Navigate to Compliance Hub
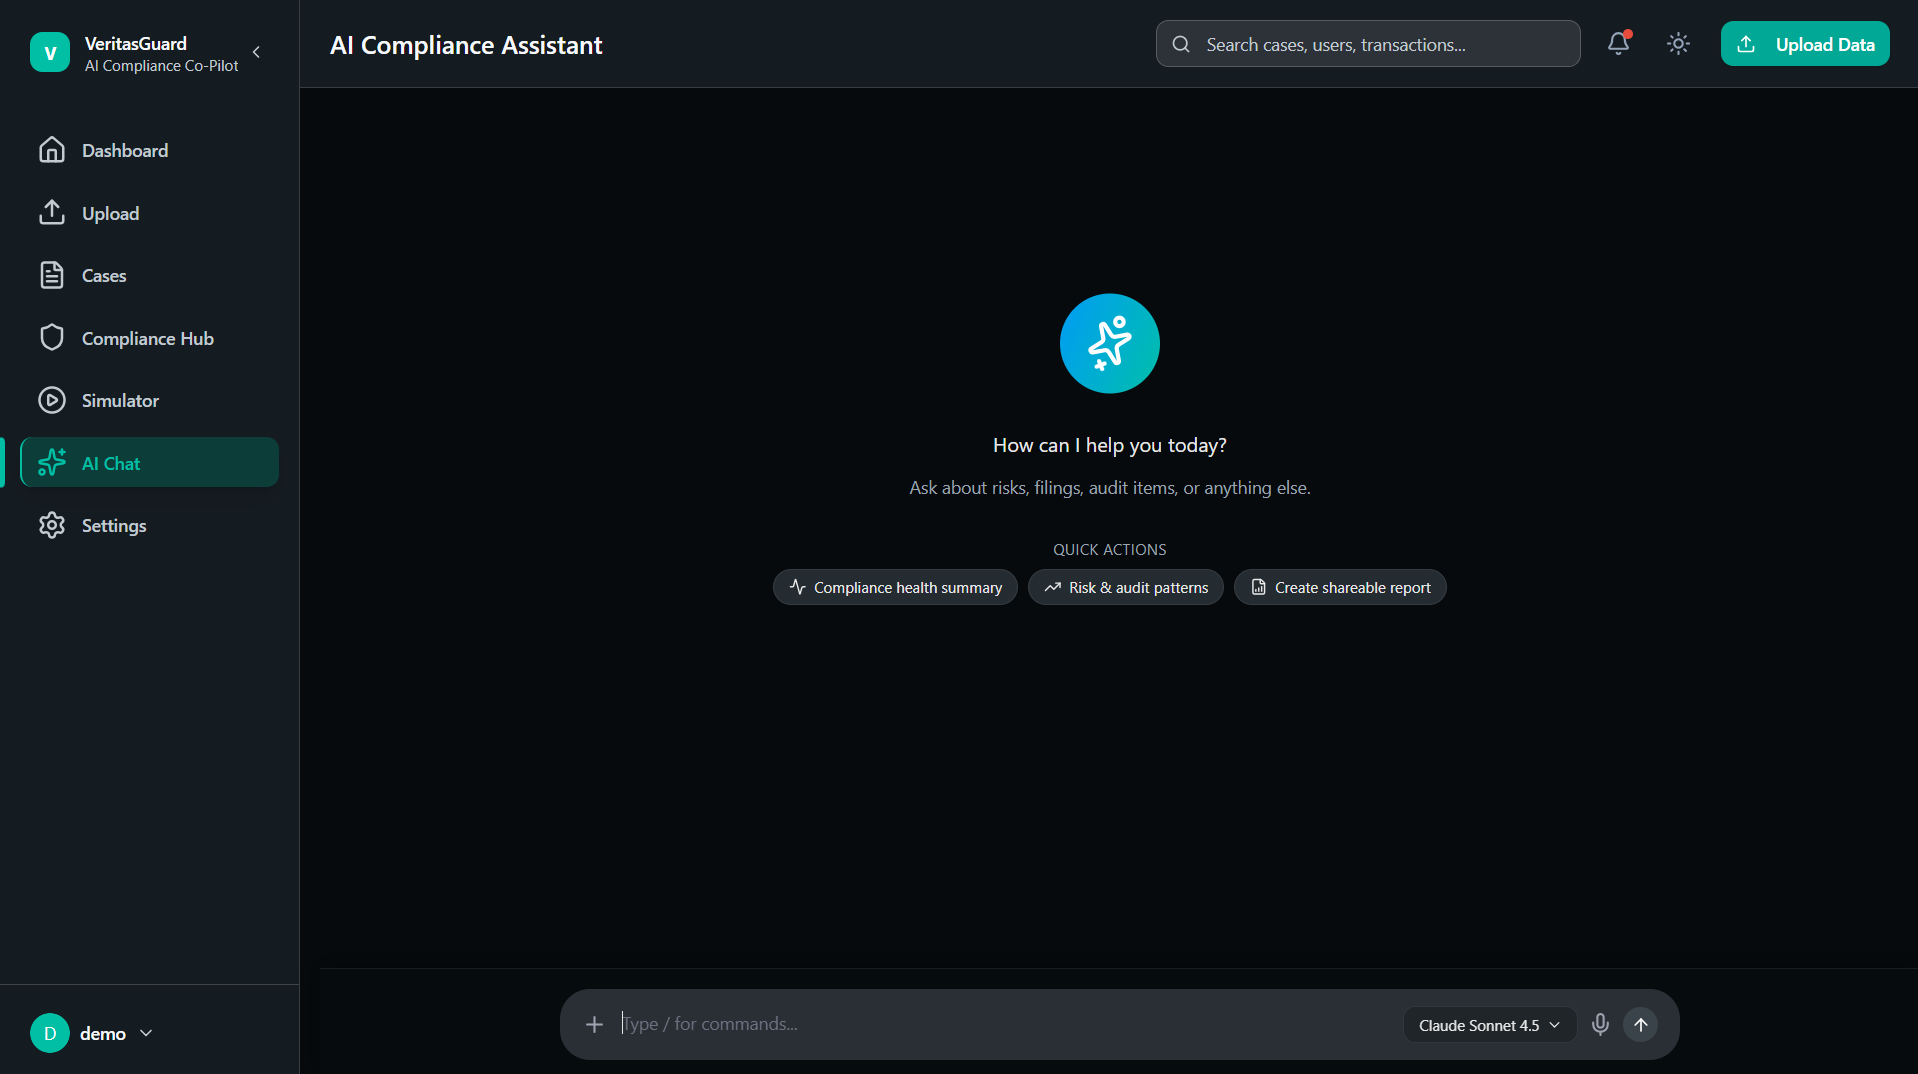Viewport: 1918px width, 1074px height. pos(149,338)
